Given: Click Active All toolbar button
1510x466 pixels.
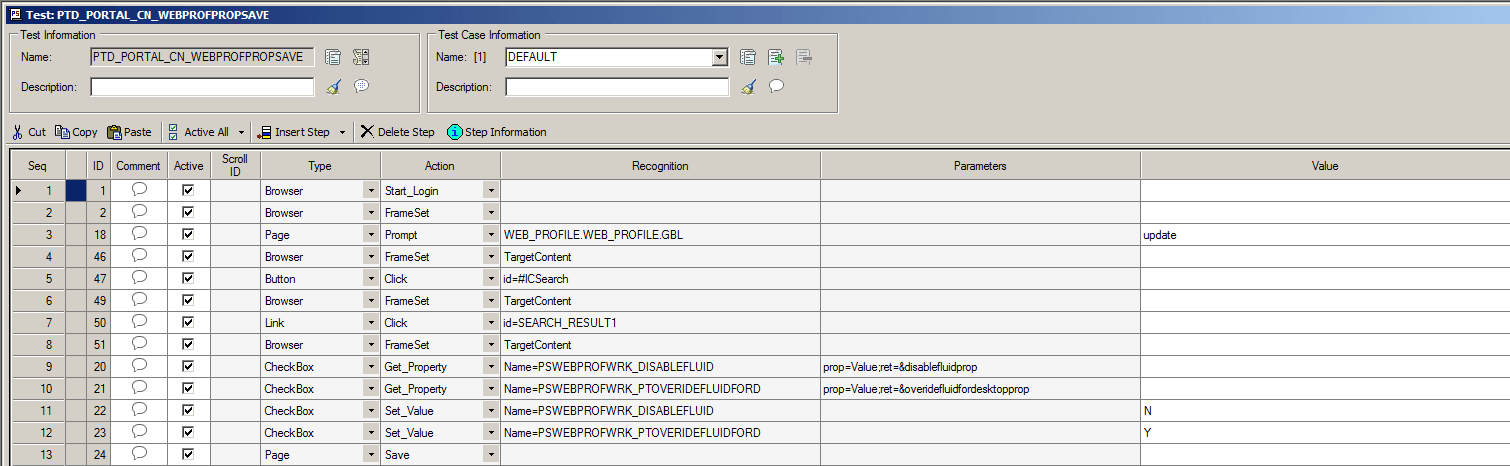Looking at the screenshot, I should (x=198, y=132).
